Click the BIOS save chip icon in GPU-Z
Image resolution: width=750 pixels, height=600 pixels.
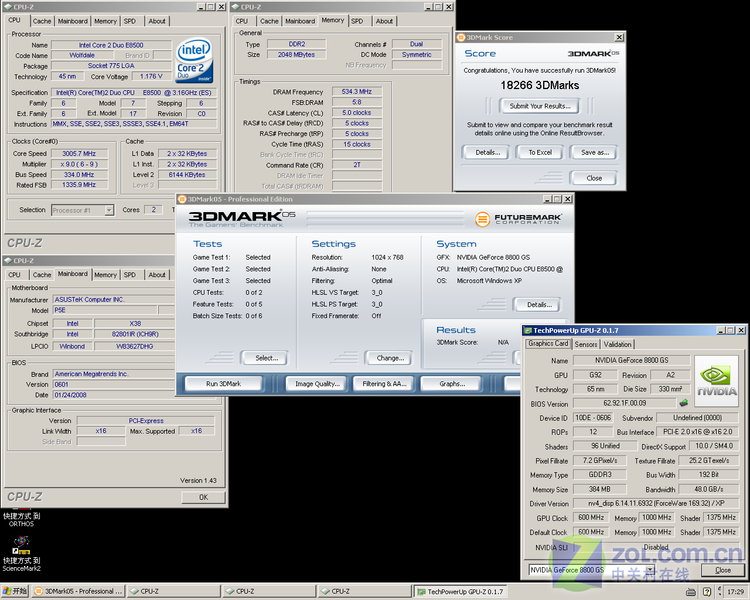point(684,403)
